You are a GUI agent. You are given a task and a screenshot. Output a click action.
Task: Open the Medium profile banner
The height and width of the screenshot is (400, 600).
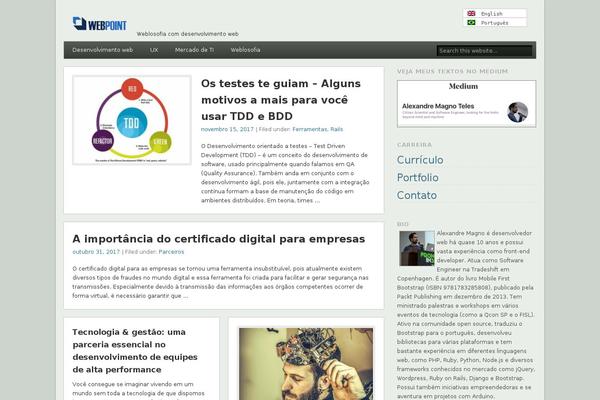coord(466,104)
